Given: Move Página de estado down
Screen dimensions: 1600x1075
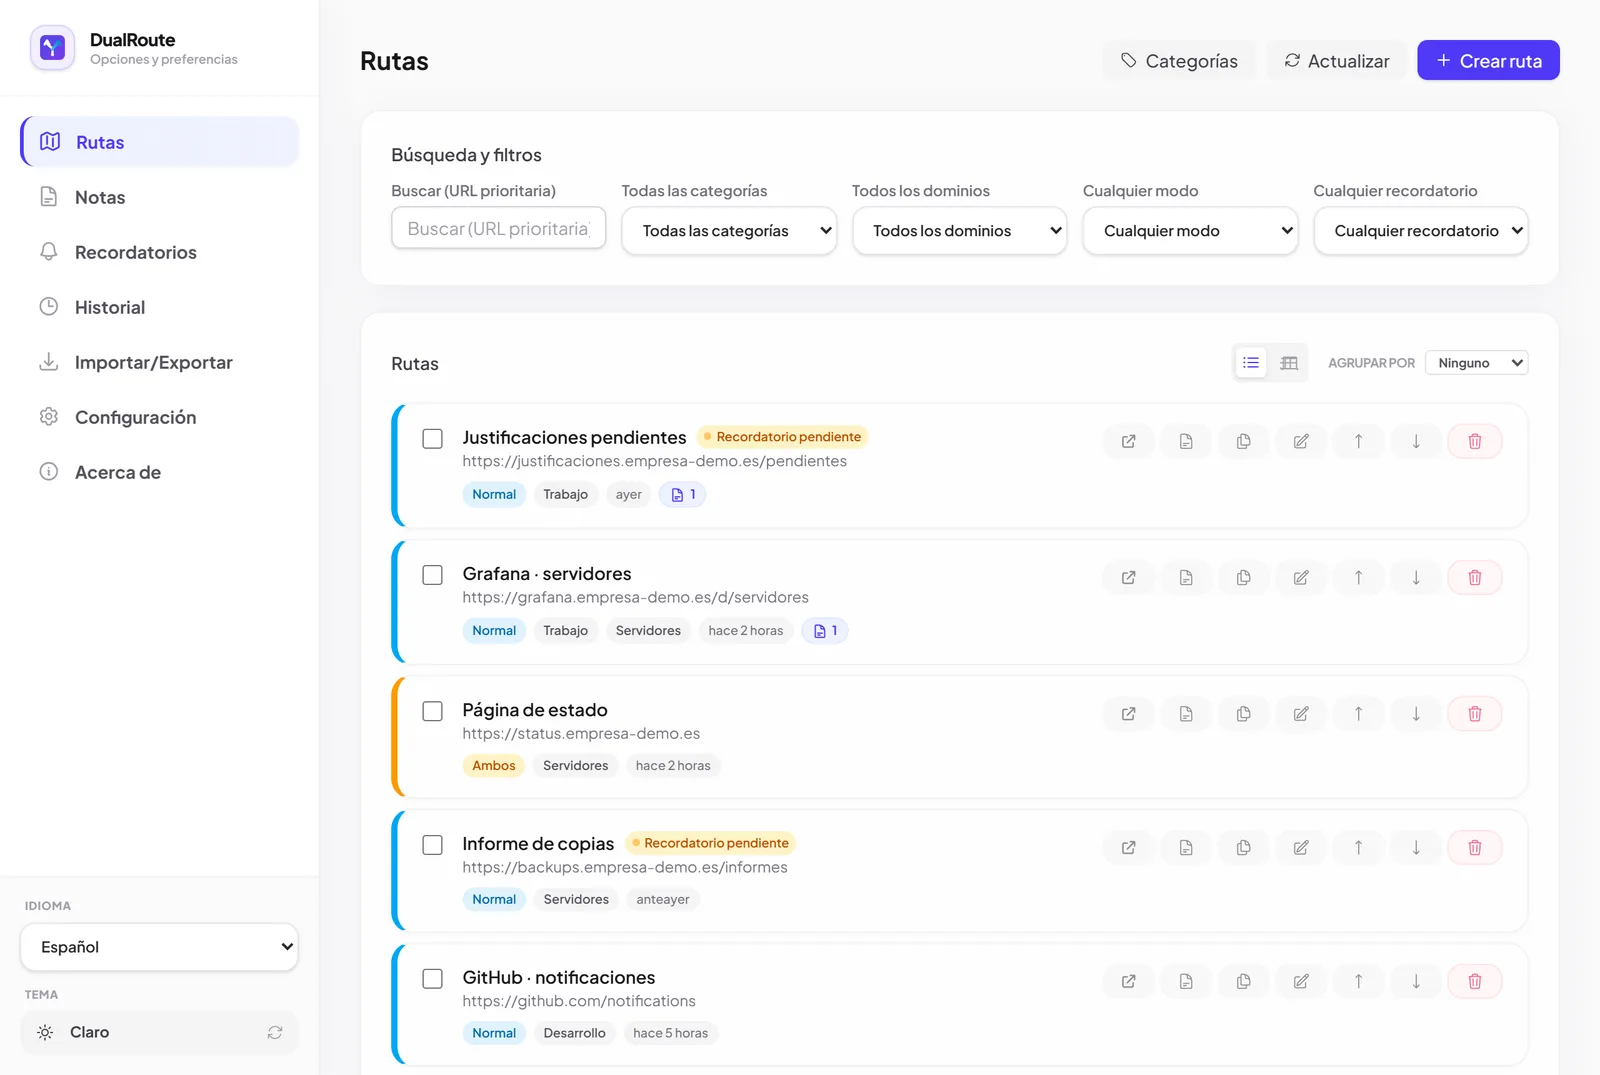Looking at the screenshot, I should click(1416, 713).
